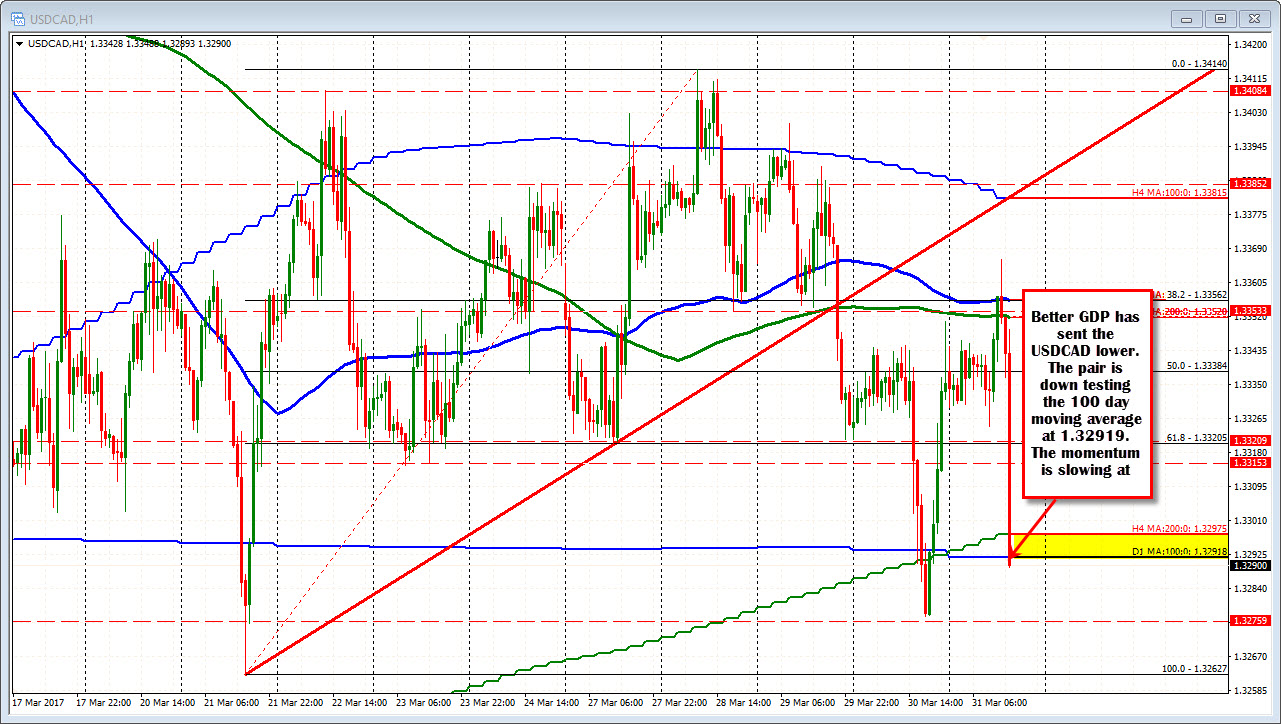Click the 1.33945 price axis value

[x=1252, y=147]
